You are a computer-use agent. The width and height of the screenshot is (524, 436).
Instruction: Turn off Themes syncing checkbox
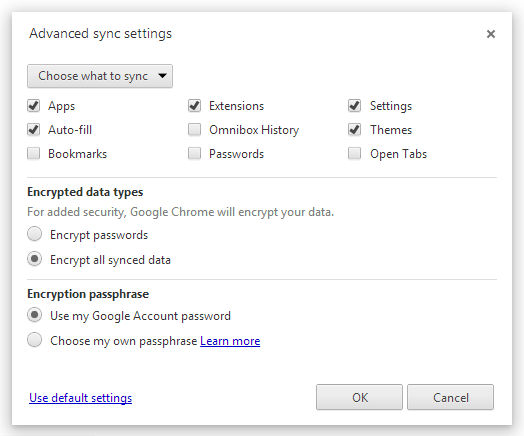click(355, 130)
